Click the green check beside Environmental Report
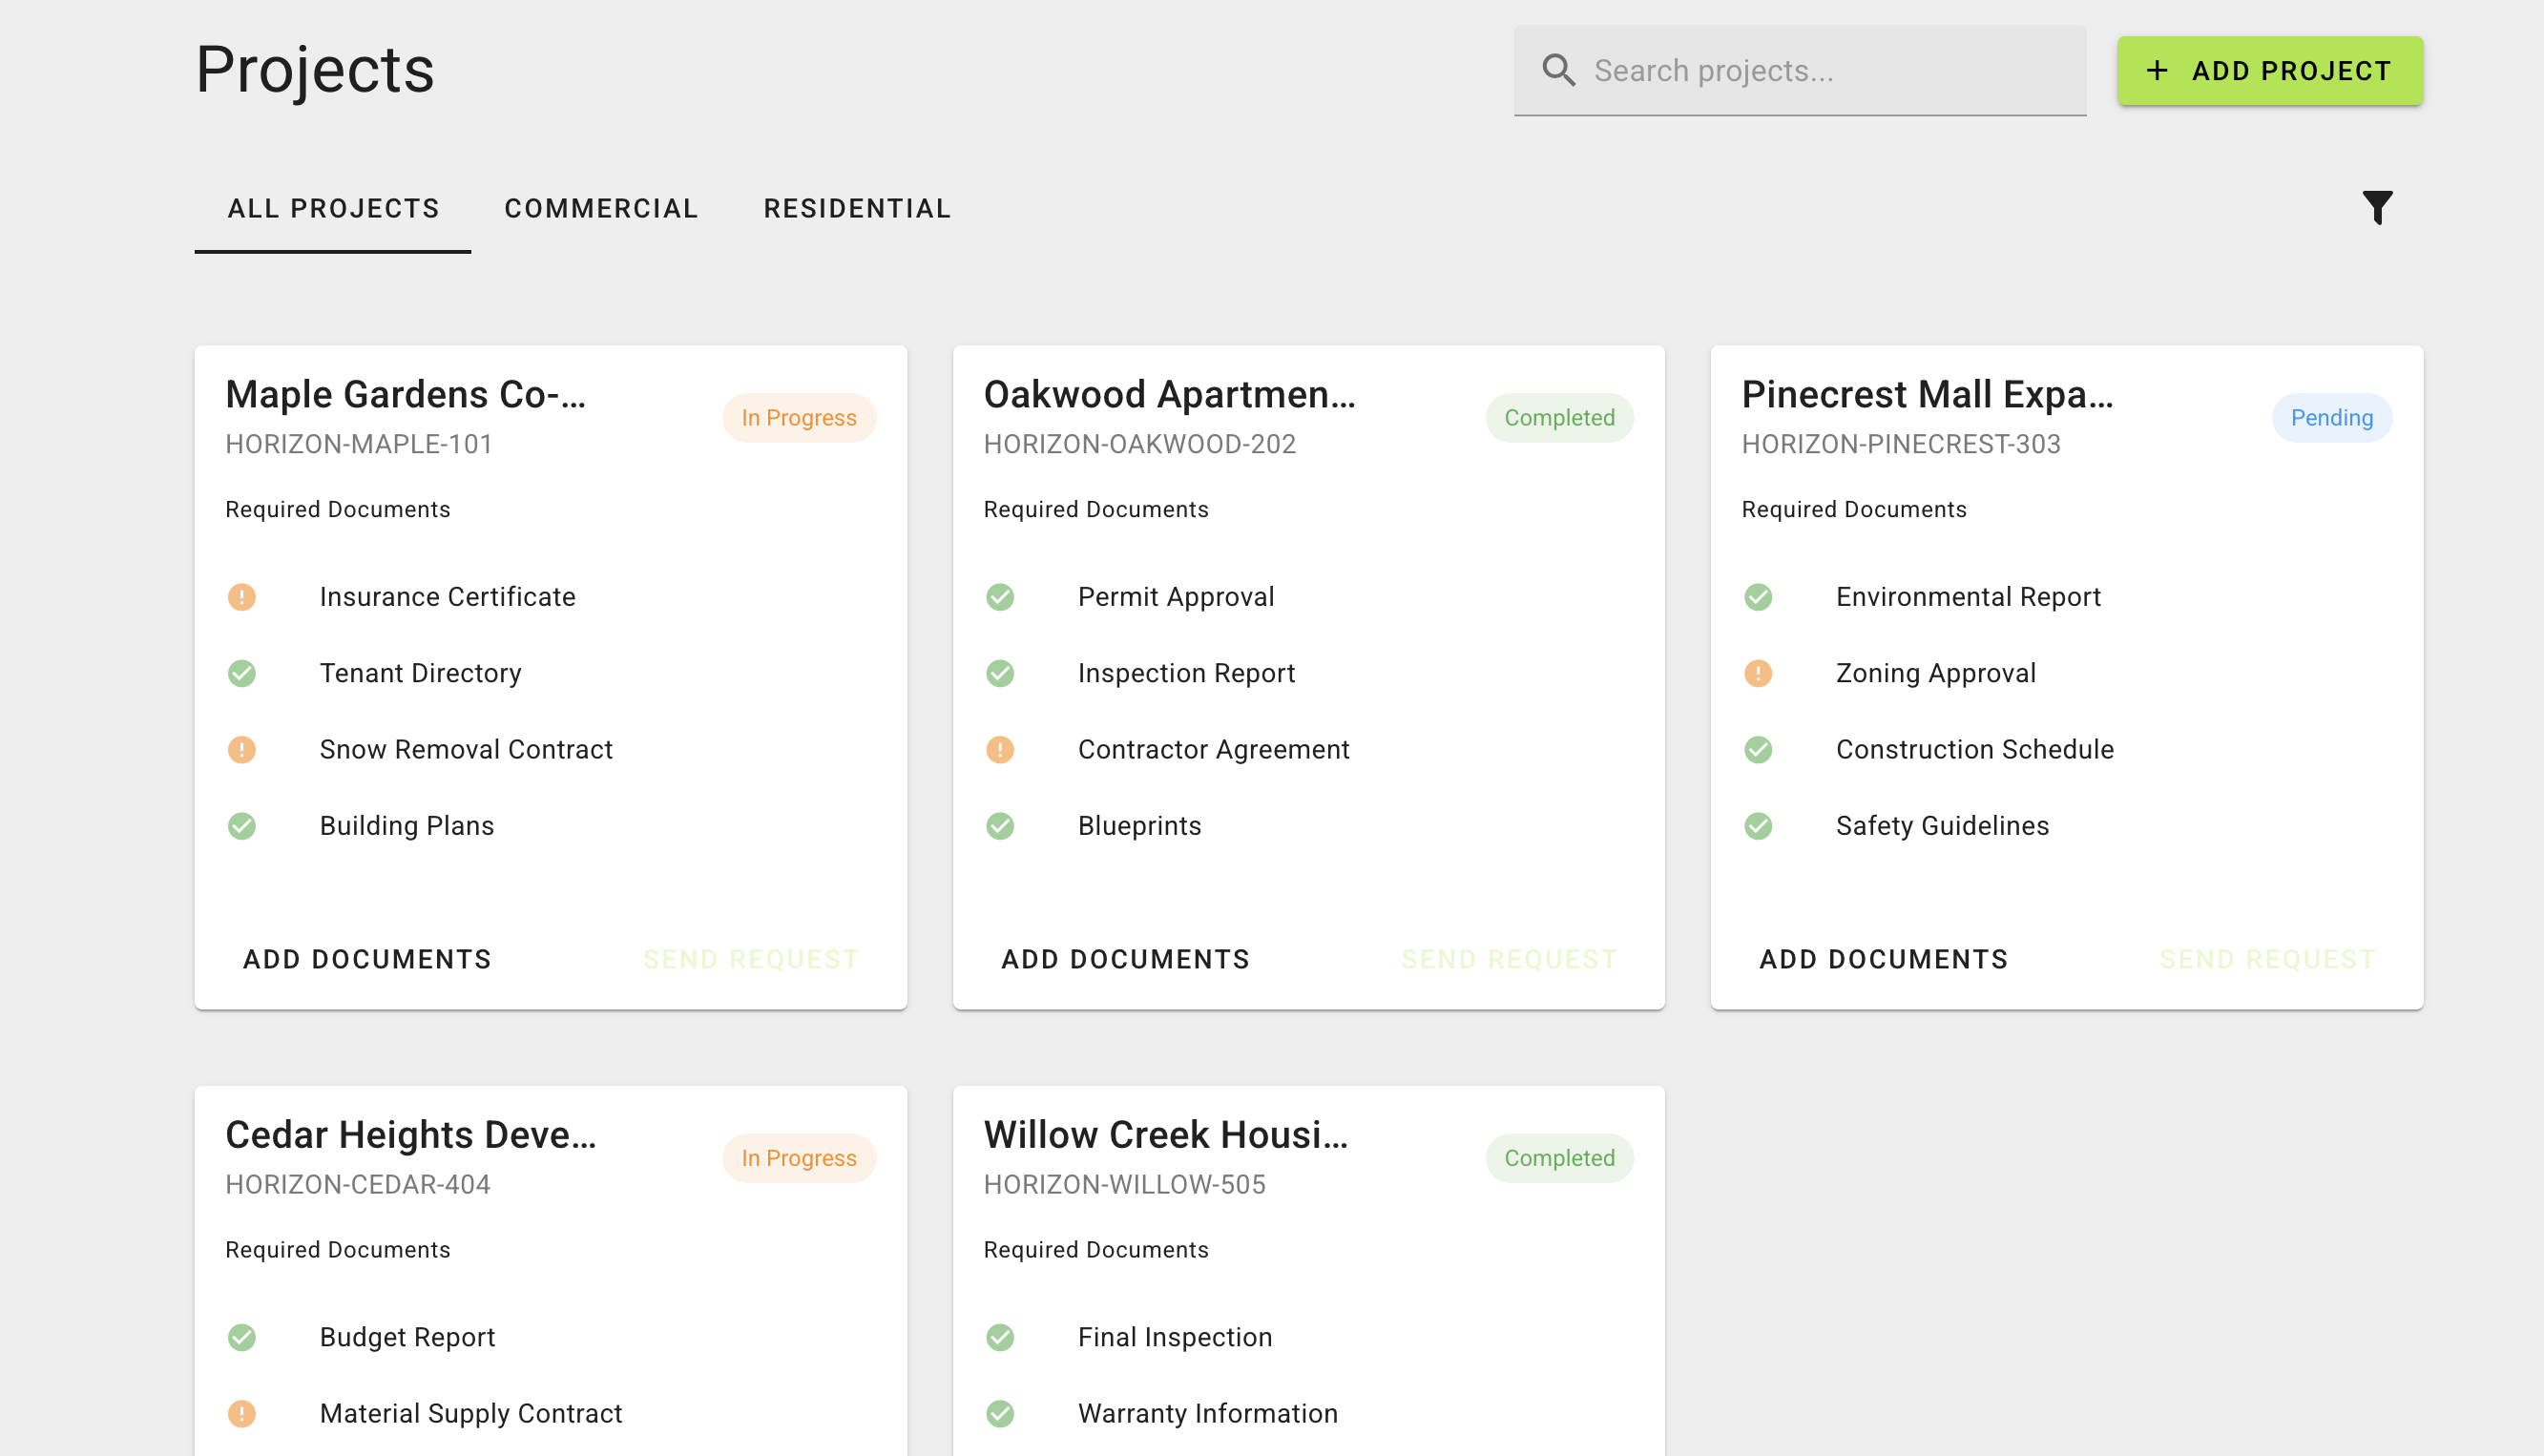The image size is (2544, 1456). (1758, 597)
